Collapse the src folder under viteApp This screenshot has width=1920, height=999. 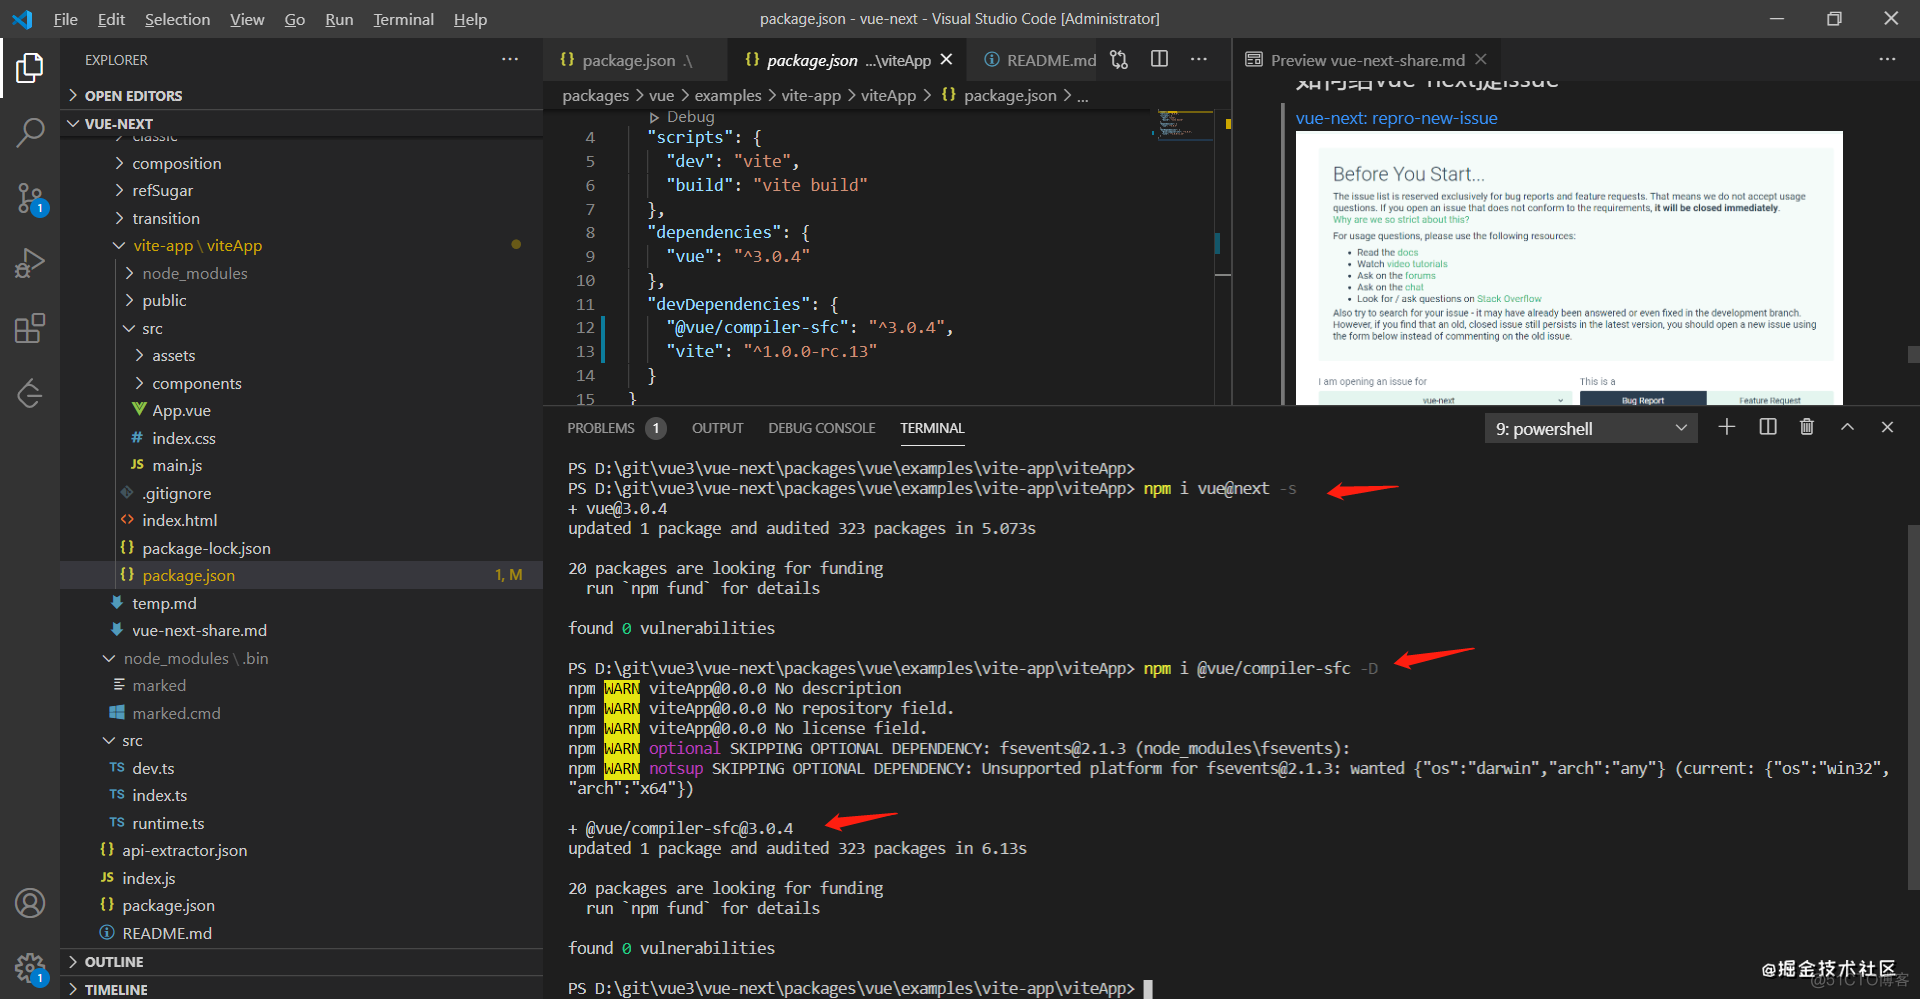point(152,328)
